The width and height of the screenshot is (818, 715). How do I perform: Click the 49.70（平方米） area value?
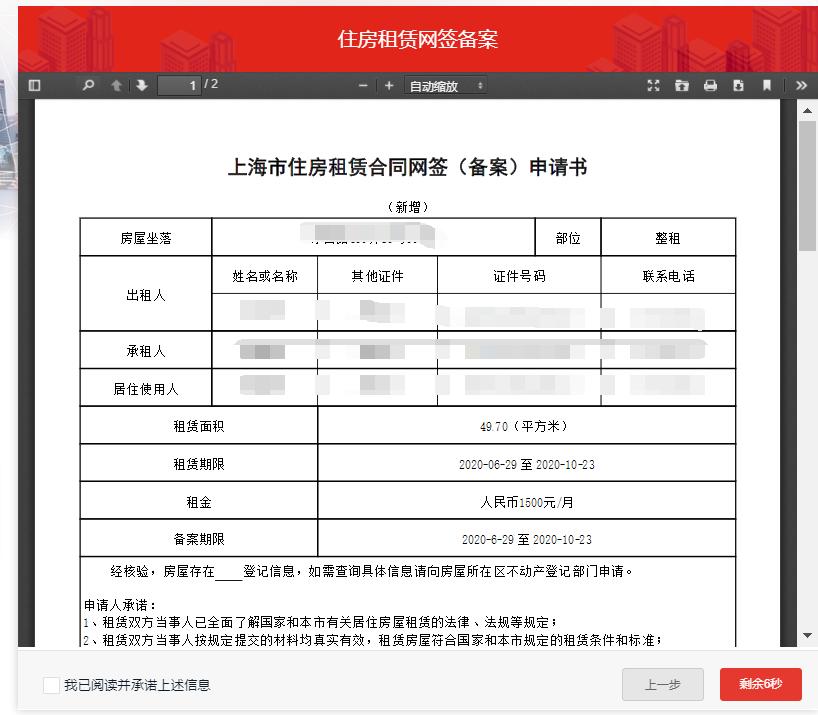click(x=524, y=426)
